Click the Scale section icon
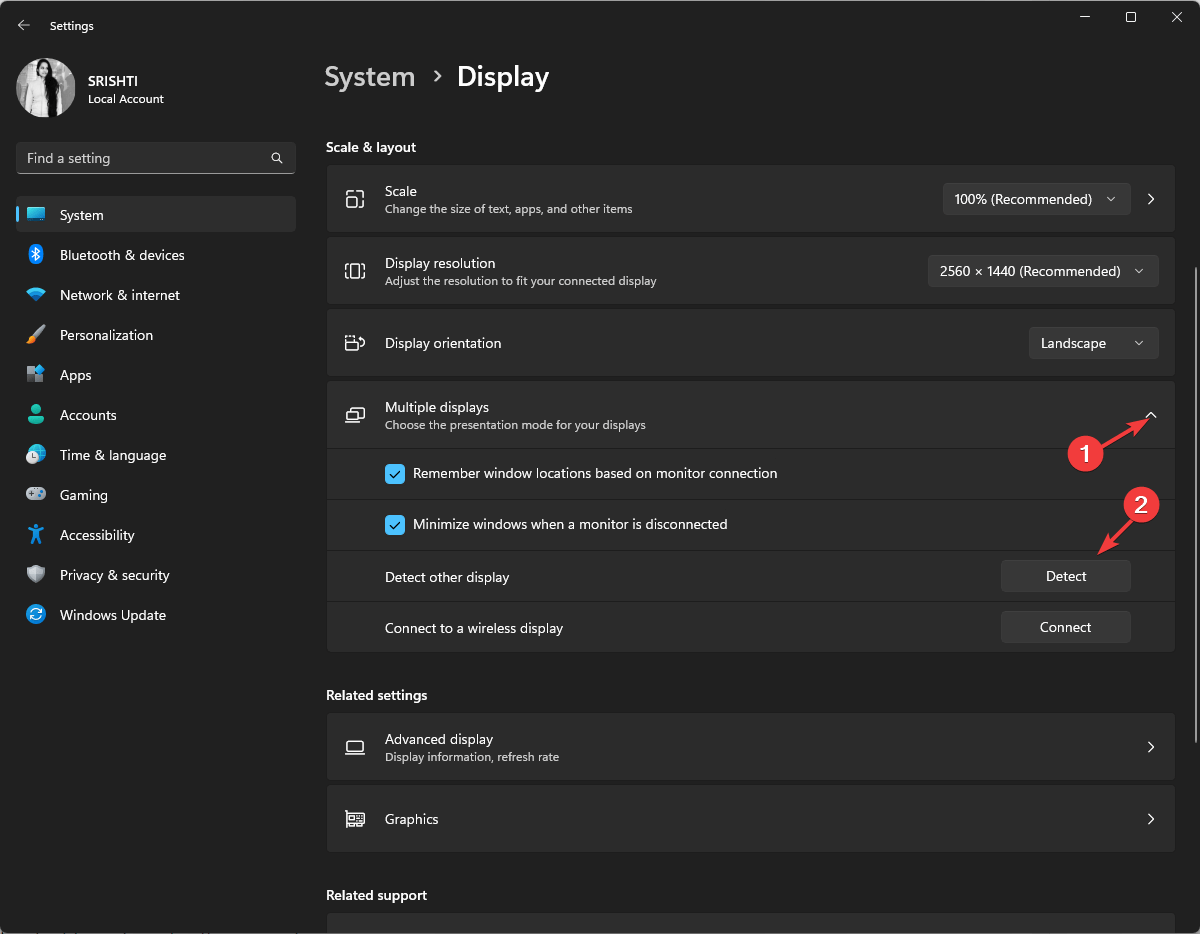This screenshot has width=1200, height=934. [x=354, y=199]
